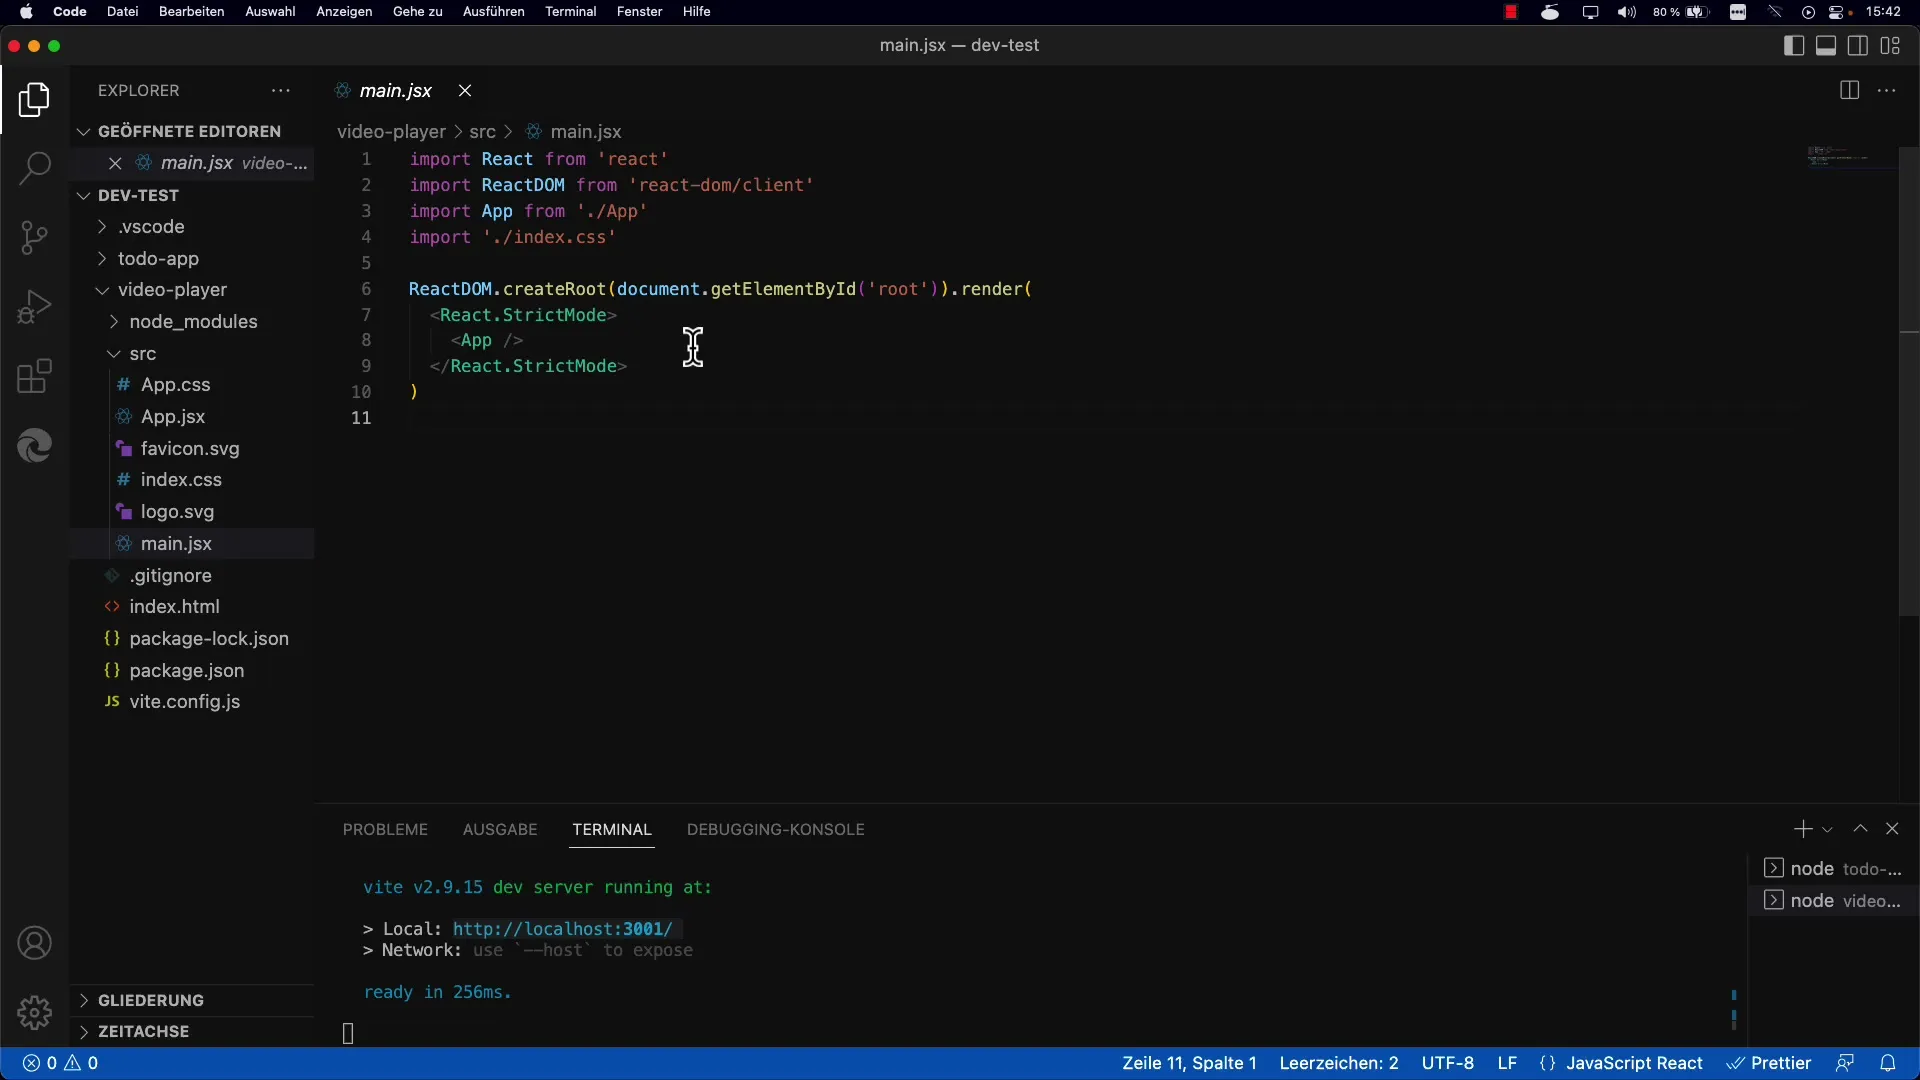Click the src breadcrumb segment

(482, 132)
